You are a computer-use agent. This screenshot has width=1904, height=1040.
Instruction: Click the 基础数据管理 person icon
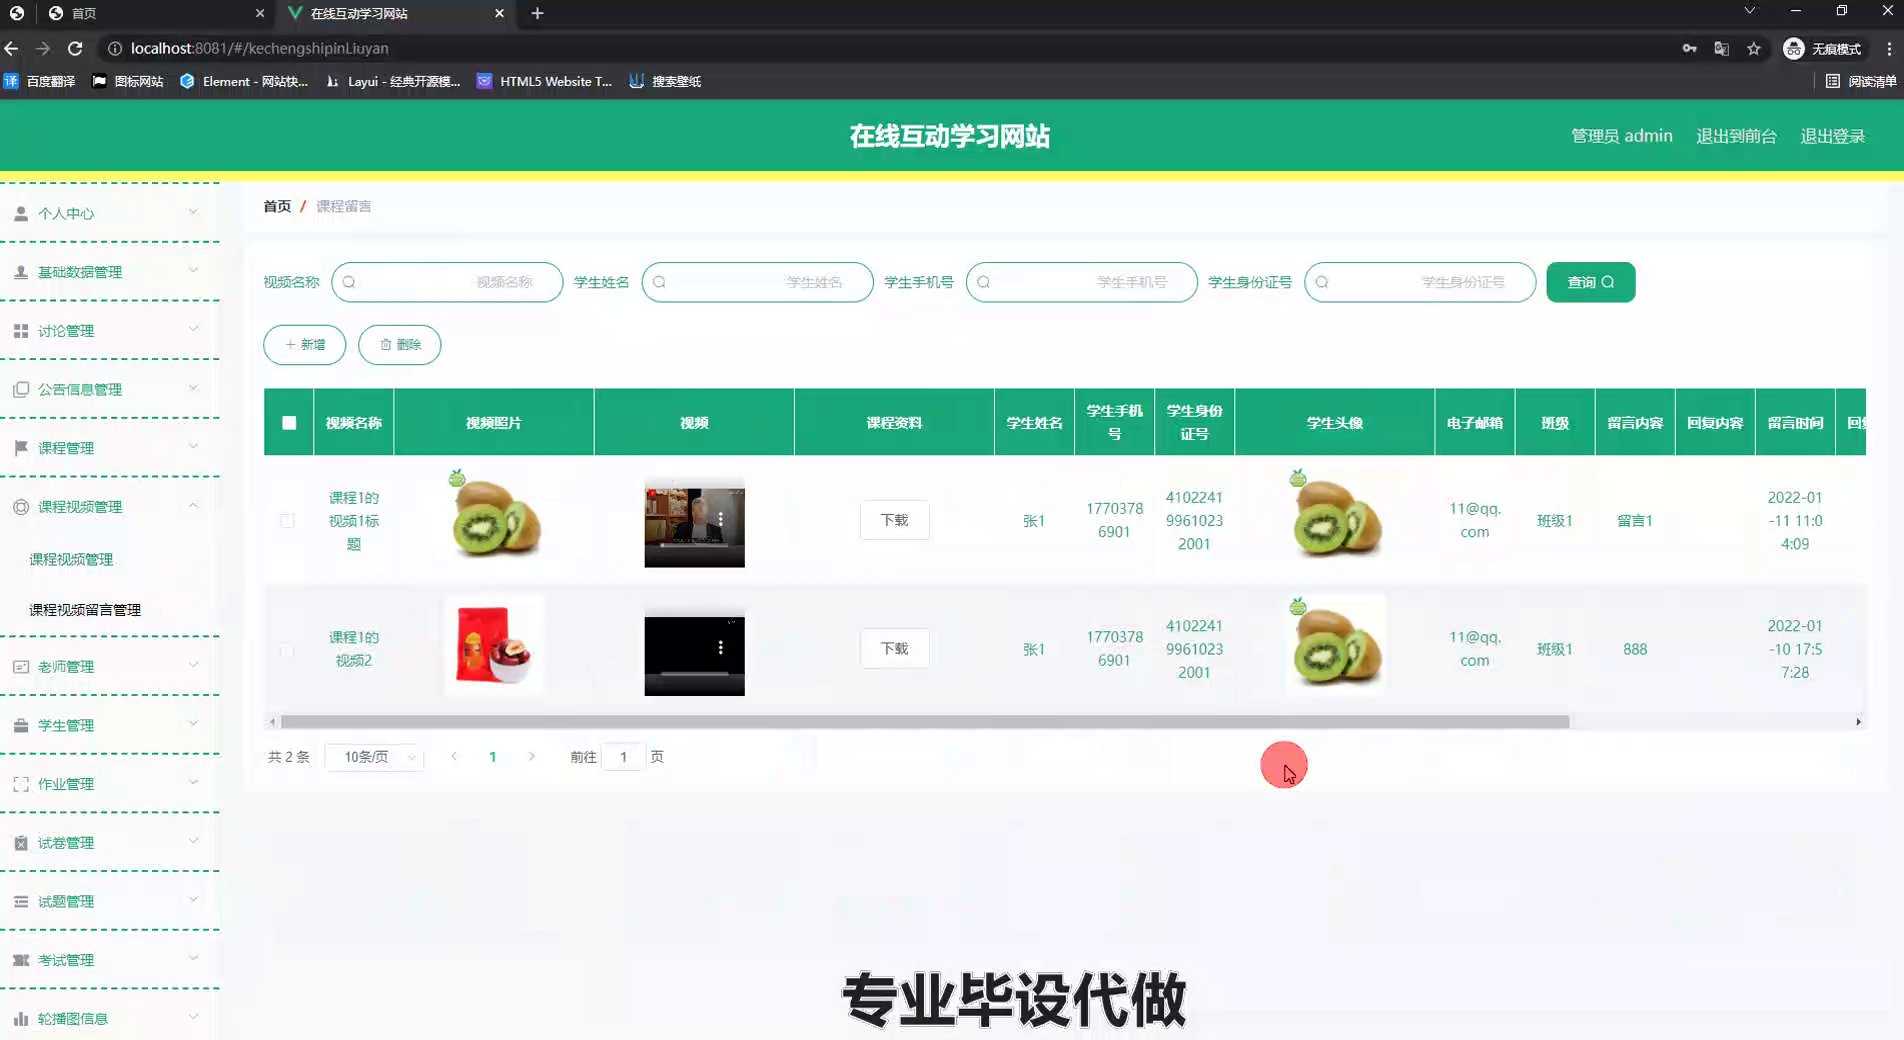pyautogui.click(x=21, y=272)
